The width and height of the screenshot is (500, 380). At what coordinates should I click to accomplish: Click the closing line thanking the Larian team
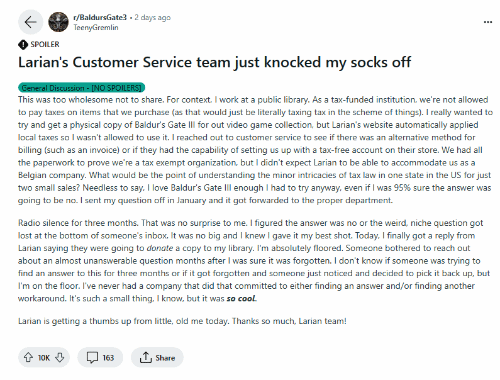tap(182, 321)
